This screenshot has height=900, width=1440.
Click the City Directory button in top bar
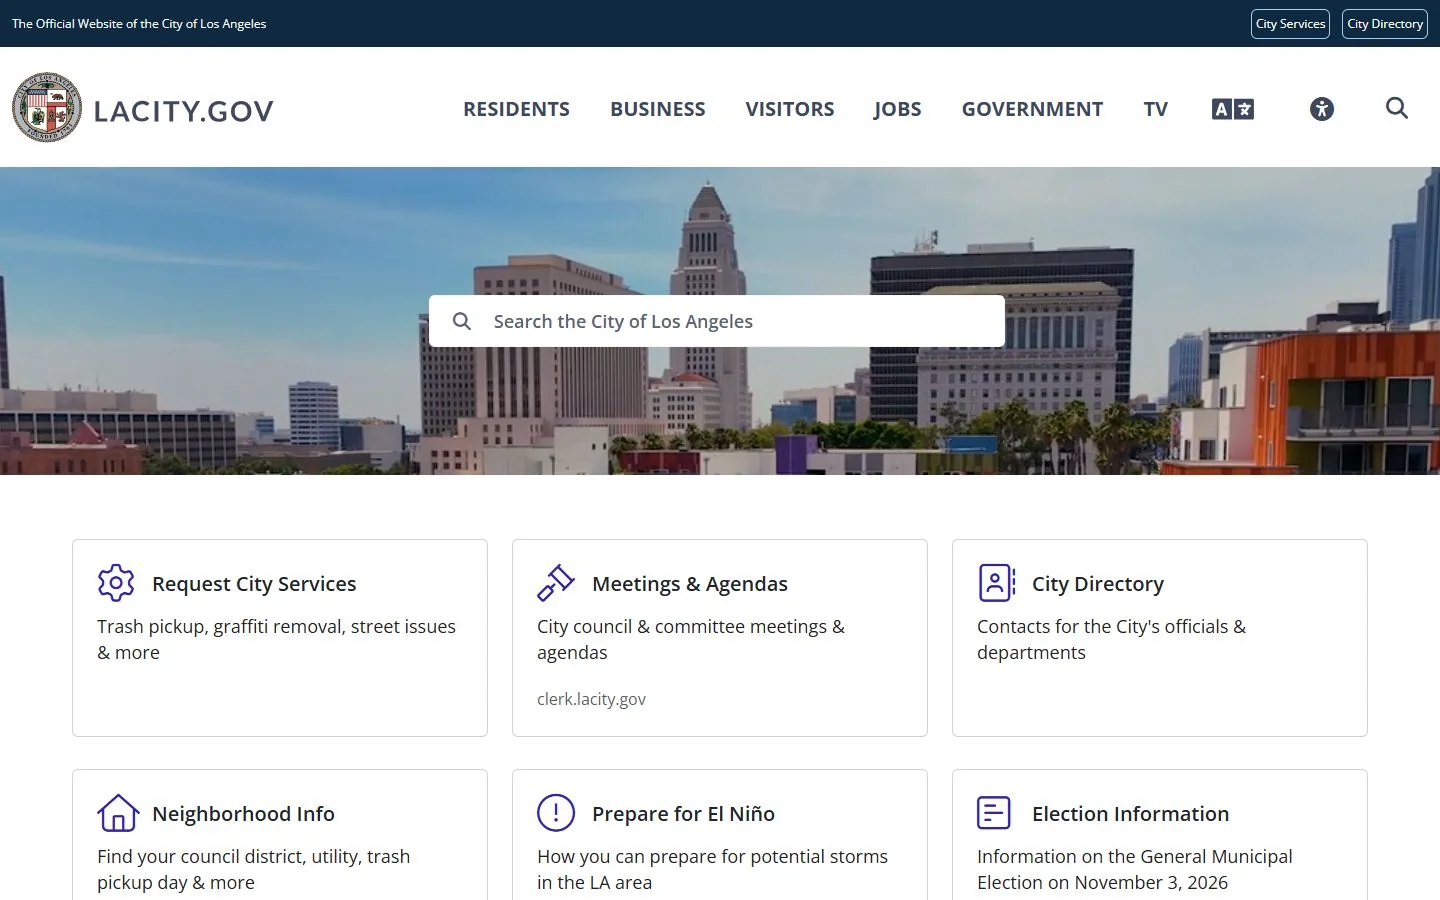(1385, 24)
